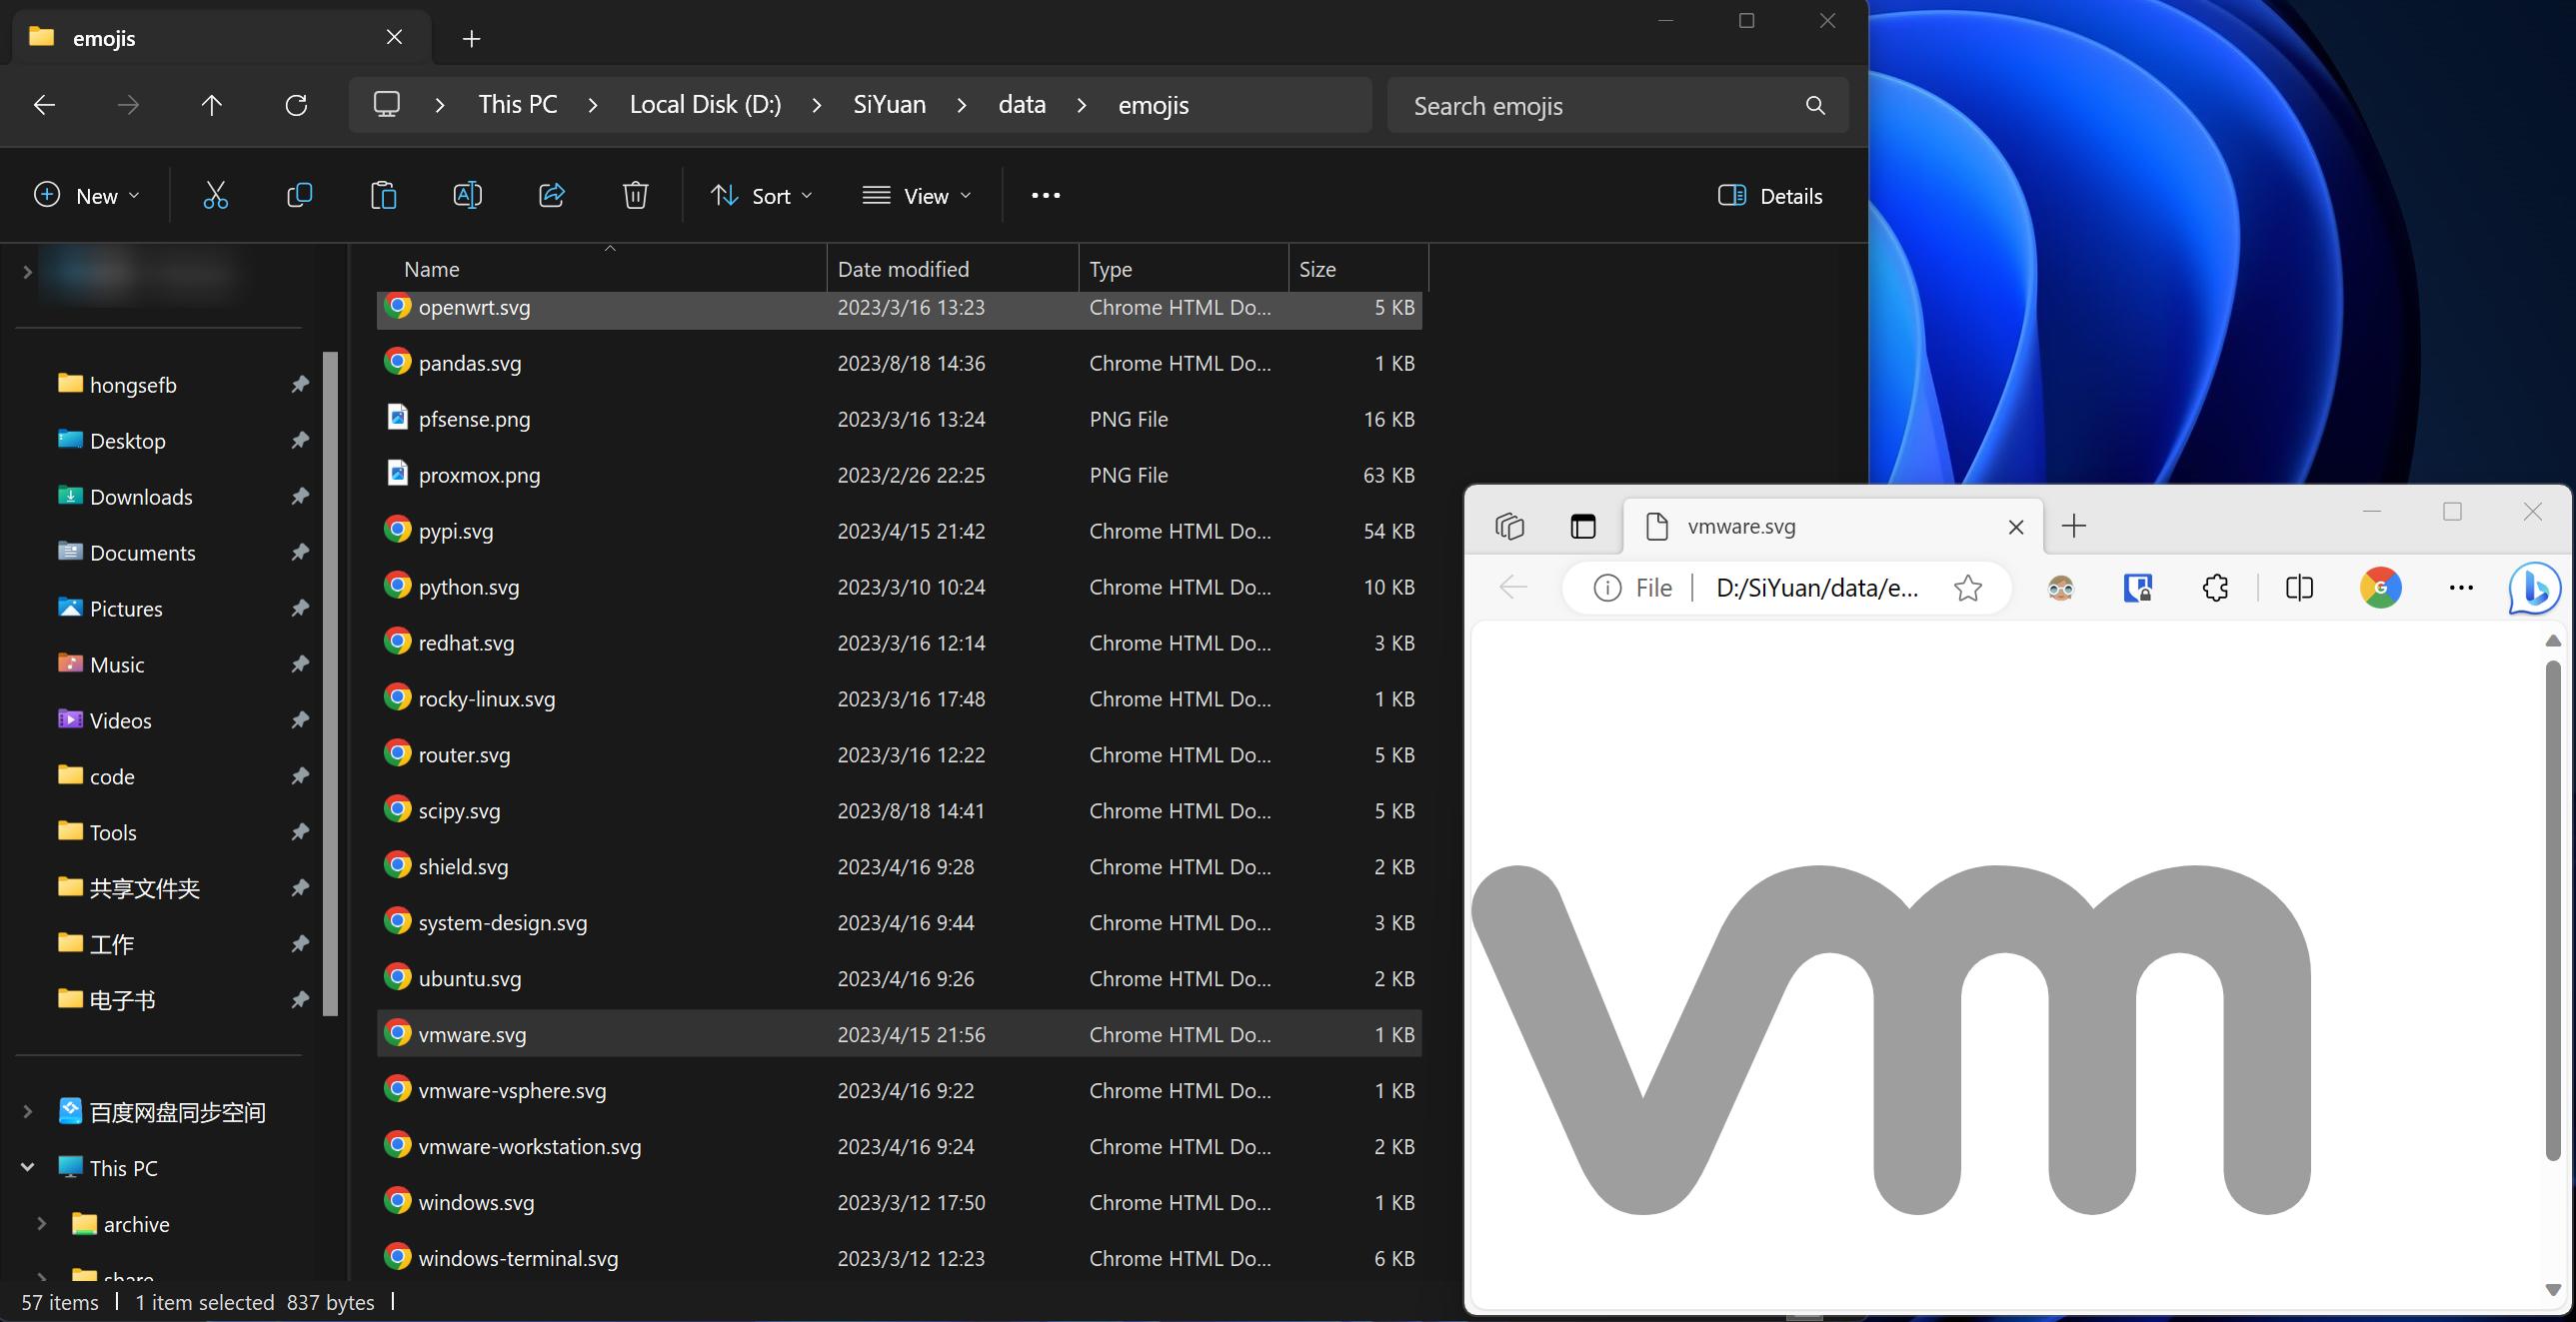Viewport: 2576px width, 1322px height.
Task: Click the Delete trash icon
Action: (x=635, y=196)
